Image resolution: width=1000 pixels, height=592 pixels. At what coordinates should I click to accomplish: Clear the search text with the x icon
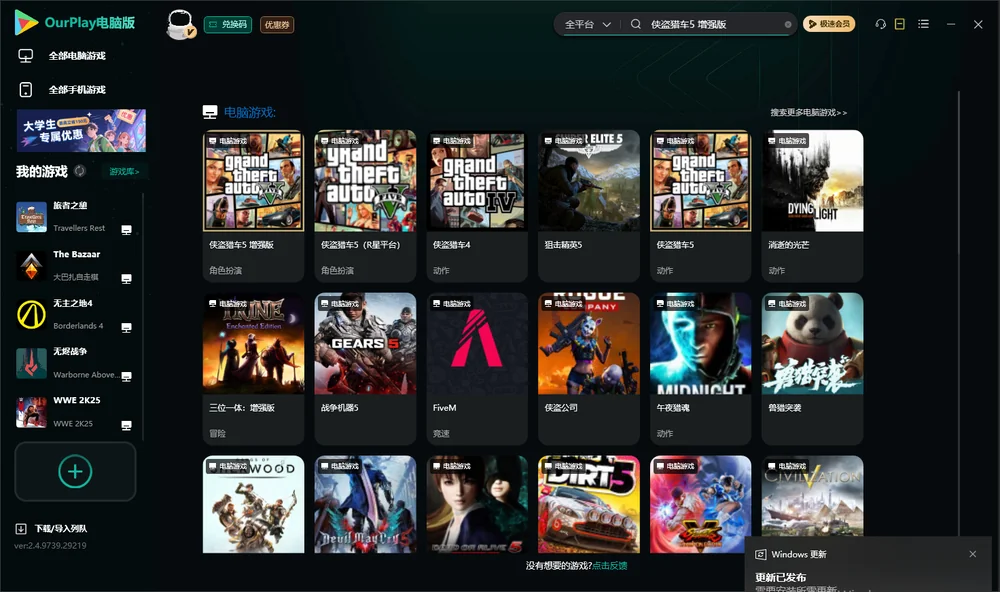(x=788, y=25)
